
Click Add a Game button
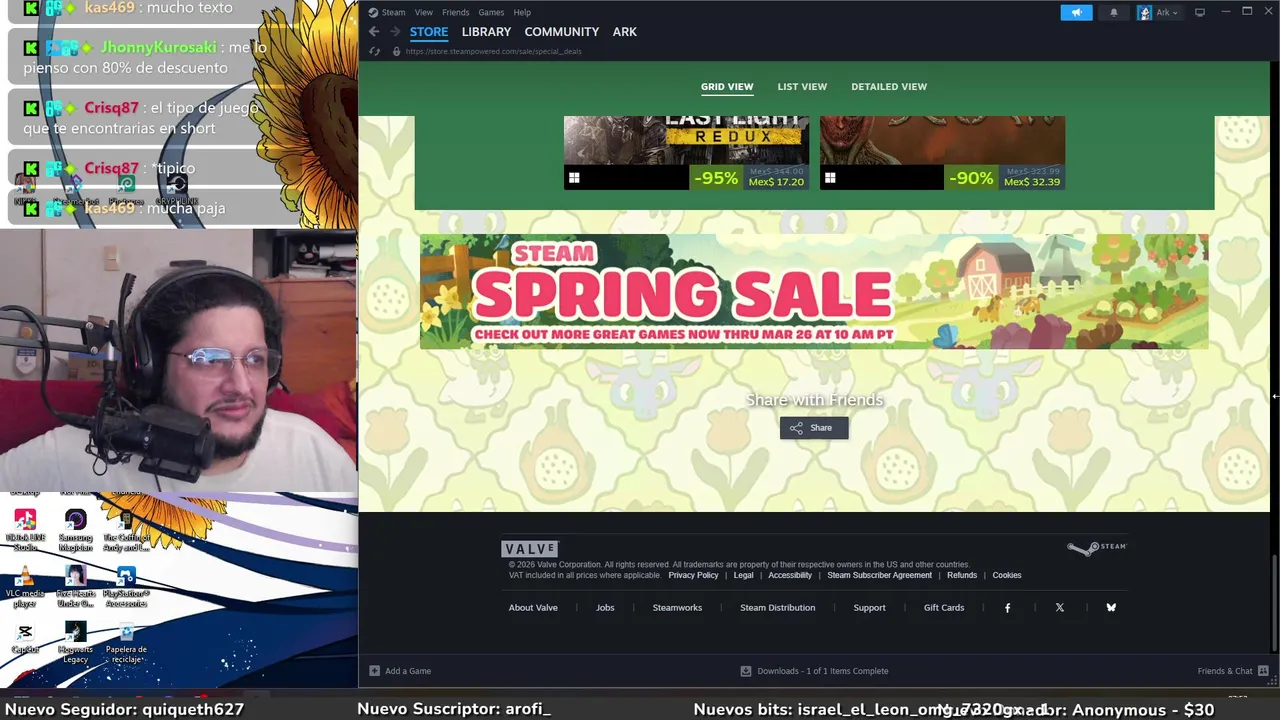tap(400, 671)
